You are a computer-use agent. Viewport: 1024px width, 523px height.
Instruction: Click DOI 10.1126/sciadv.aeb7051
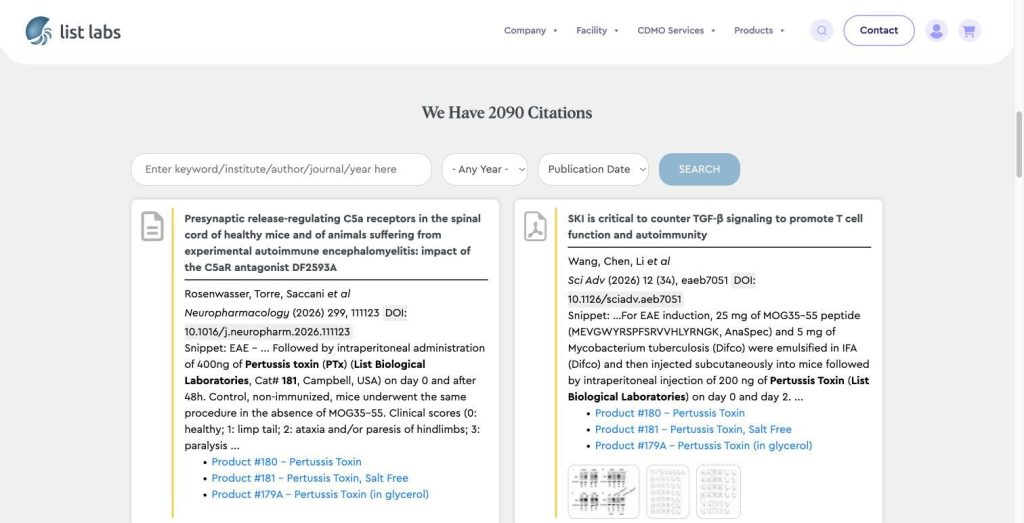(625, 299)
